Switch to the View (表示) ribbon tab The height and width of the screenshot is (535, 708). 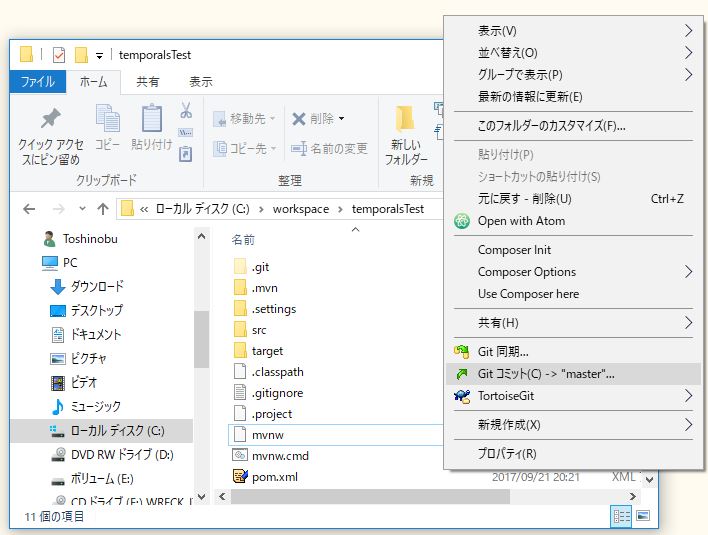(201, 82)
